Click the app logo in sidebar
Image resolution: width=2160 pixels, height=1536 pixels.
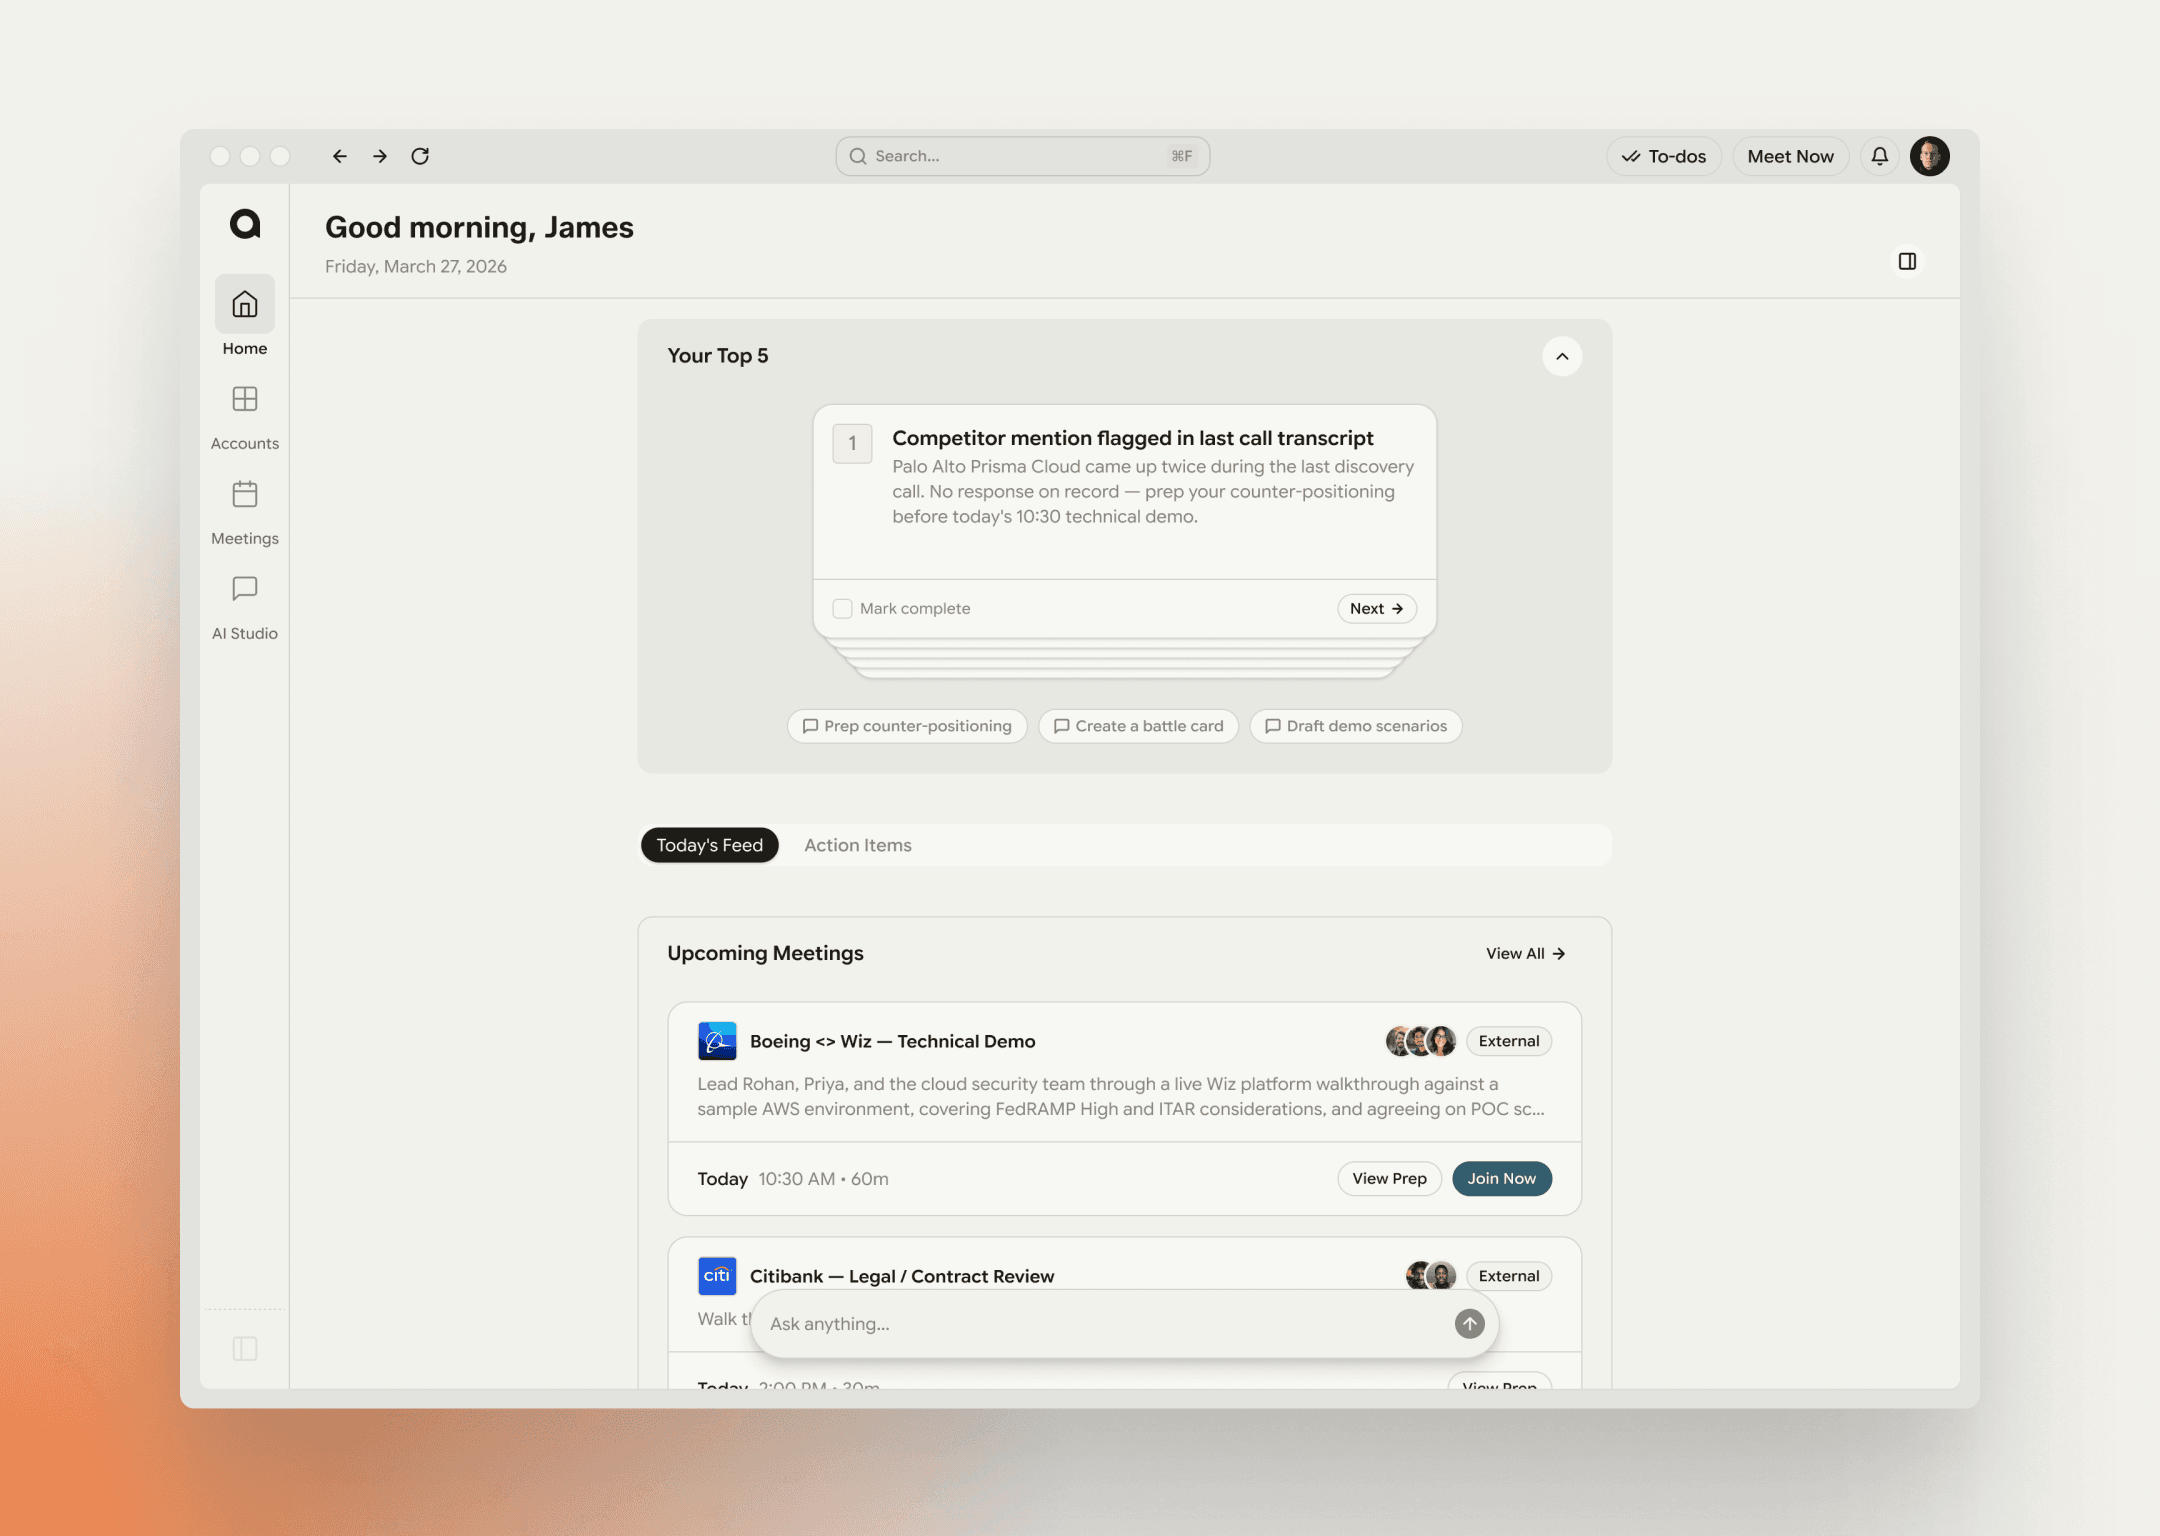click(x=245, y=224)
